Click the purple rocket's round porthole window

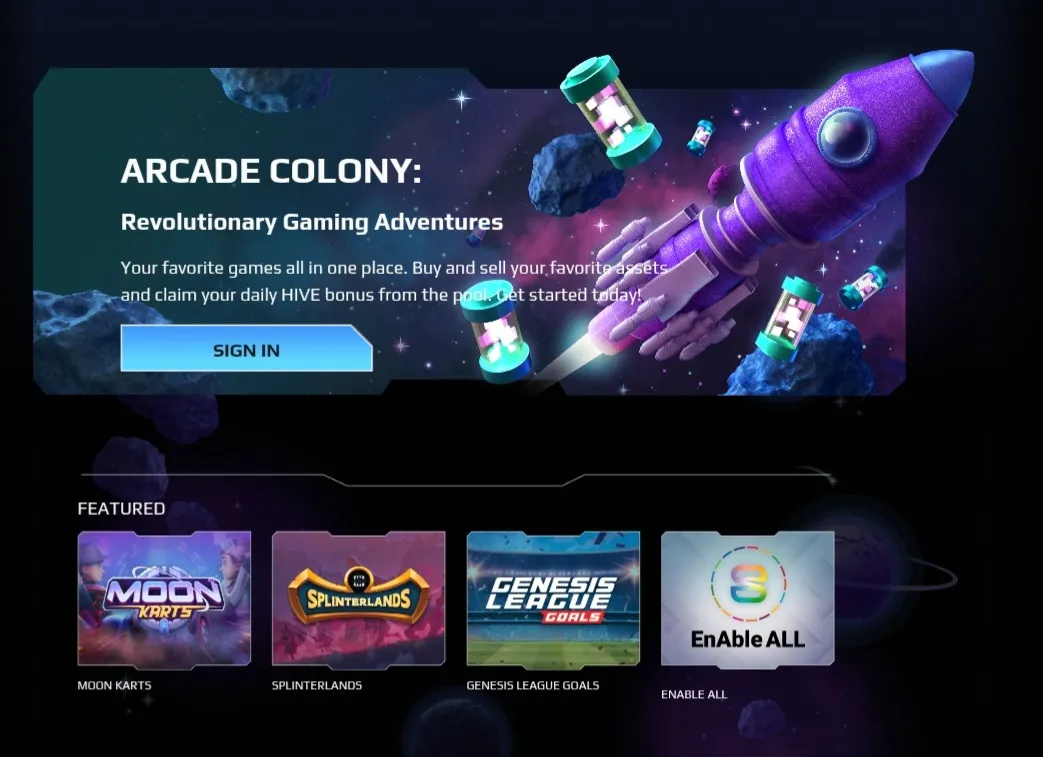[x=845, y=136]
